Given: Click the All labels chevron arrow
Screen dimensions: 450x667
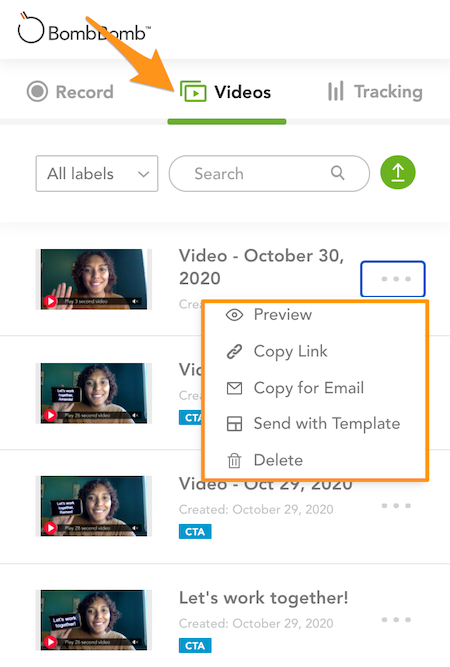Looking at the screenshot, I should click(144, 174).
